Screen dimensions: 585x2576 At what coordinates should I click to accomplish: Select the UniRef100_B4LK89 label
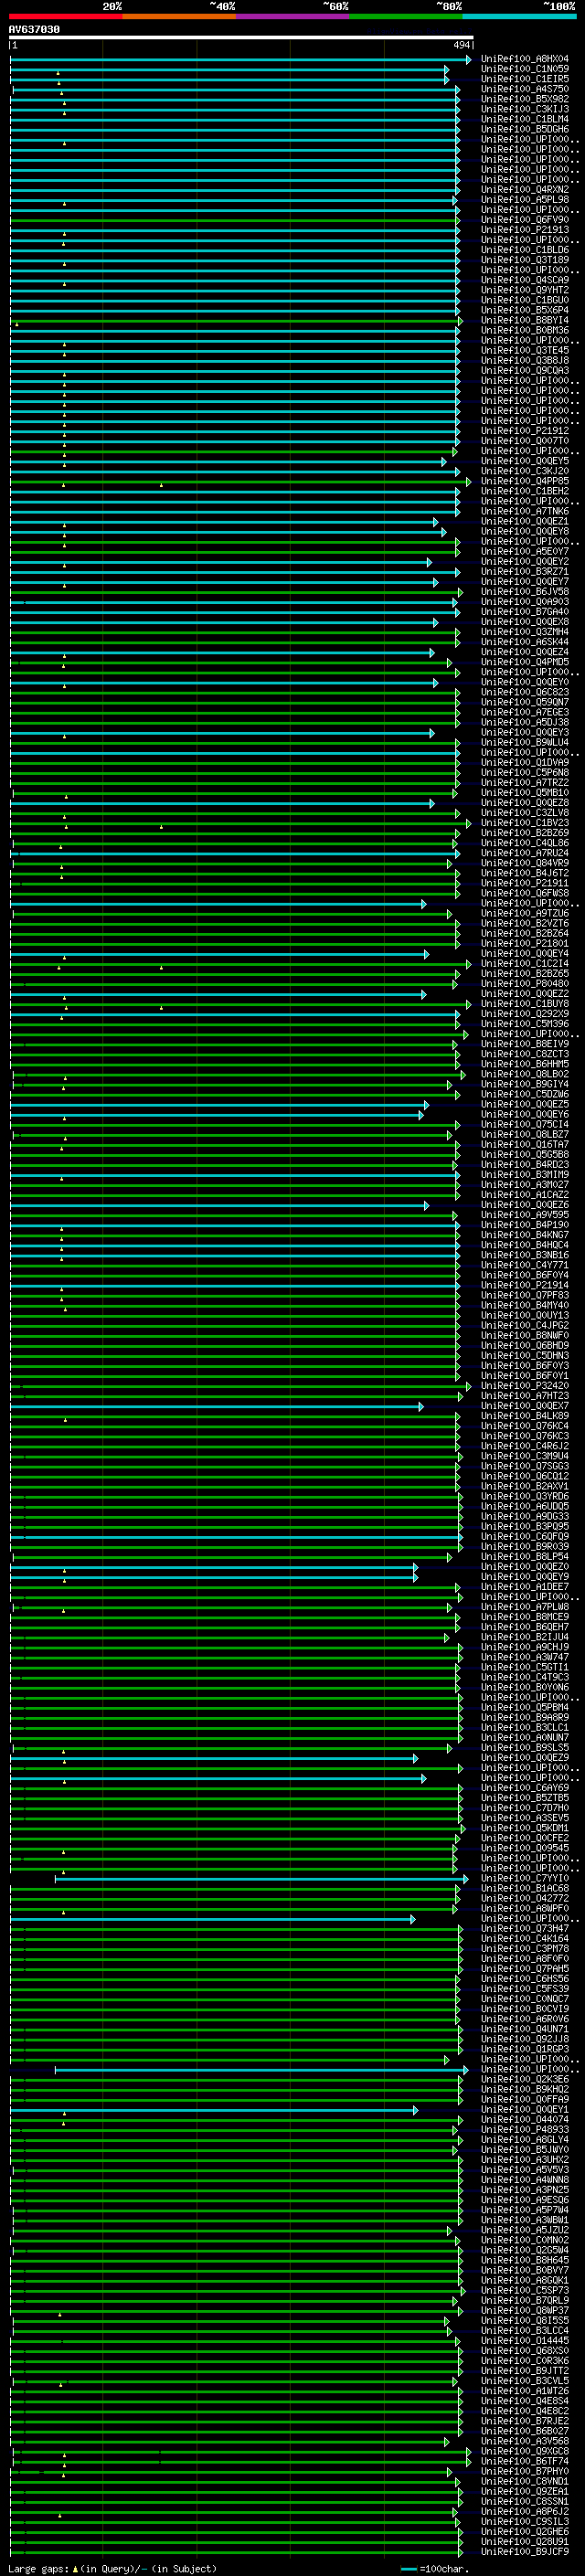click(x=524, y=1416)
